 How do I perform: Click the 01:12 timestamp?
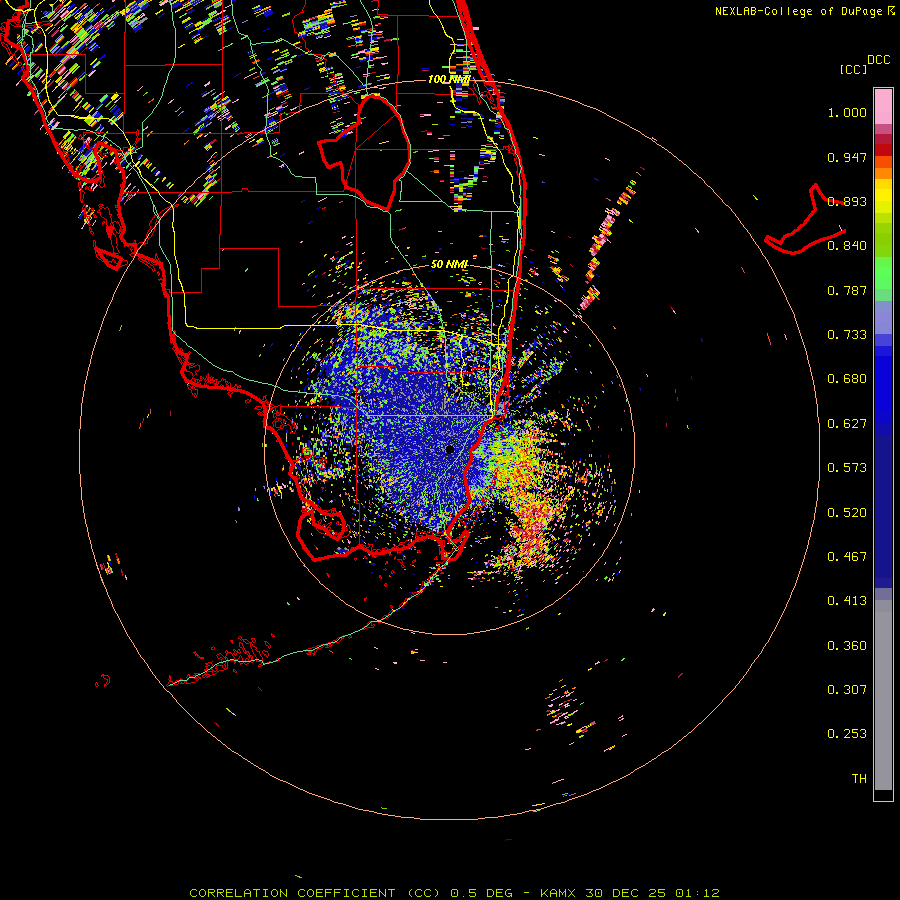coord(697,893)
